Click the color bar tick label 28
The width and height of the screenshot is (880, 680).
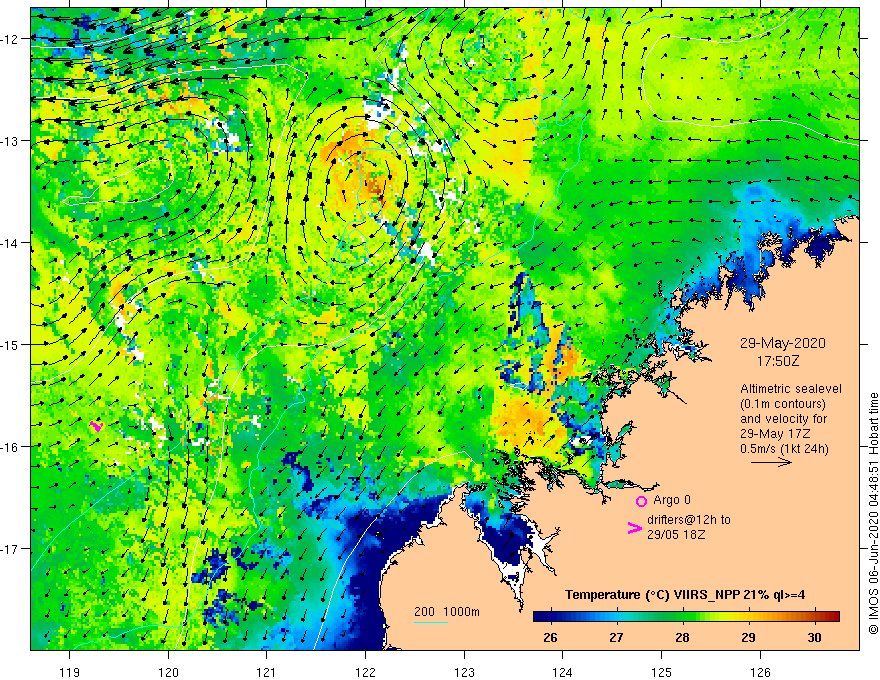click(x=682, y=637)
